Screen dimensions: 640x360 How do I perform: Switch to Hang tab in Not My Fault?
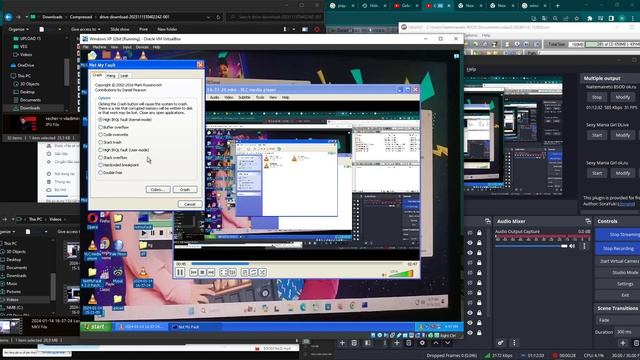(x=111, y=76)
